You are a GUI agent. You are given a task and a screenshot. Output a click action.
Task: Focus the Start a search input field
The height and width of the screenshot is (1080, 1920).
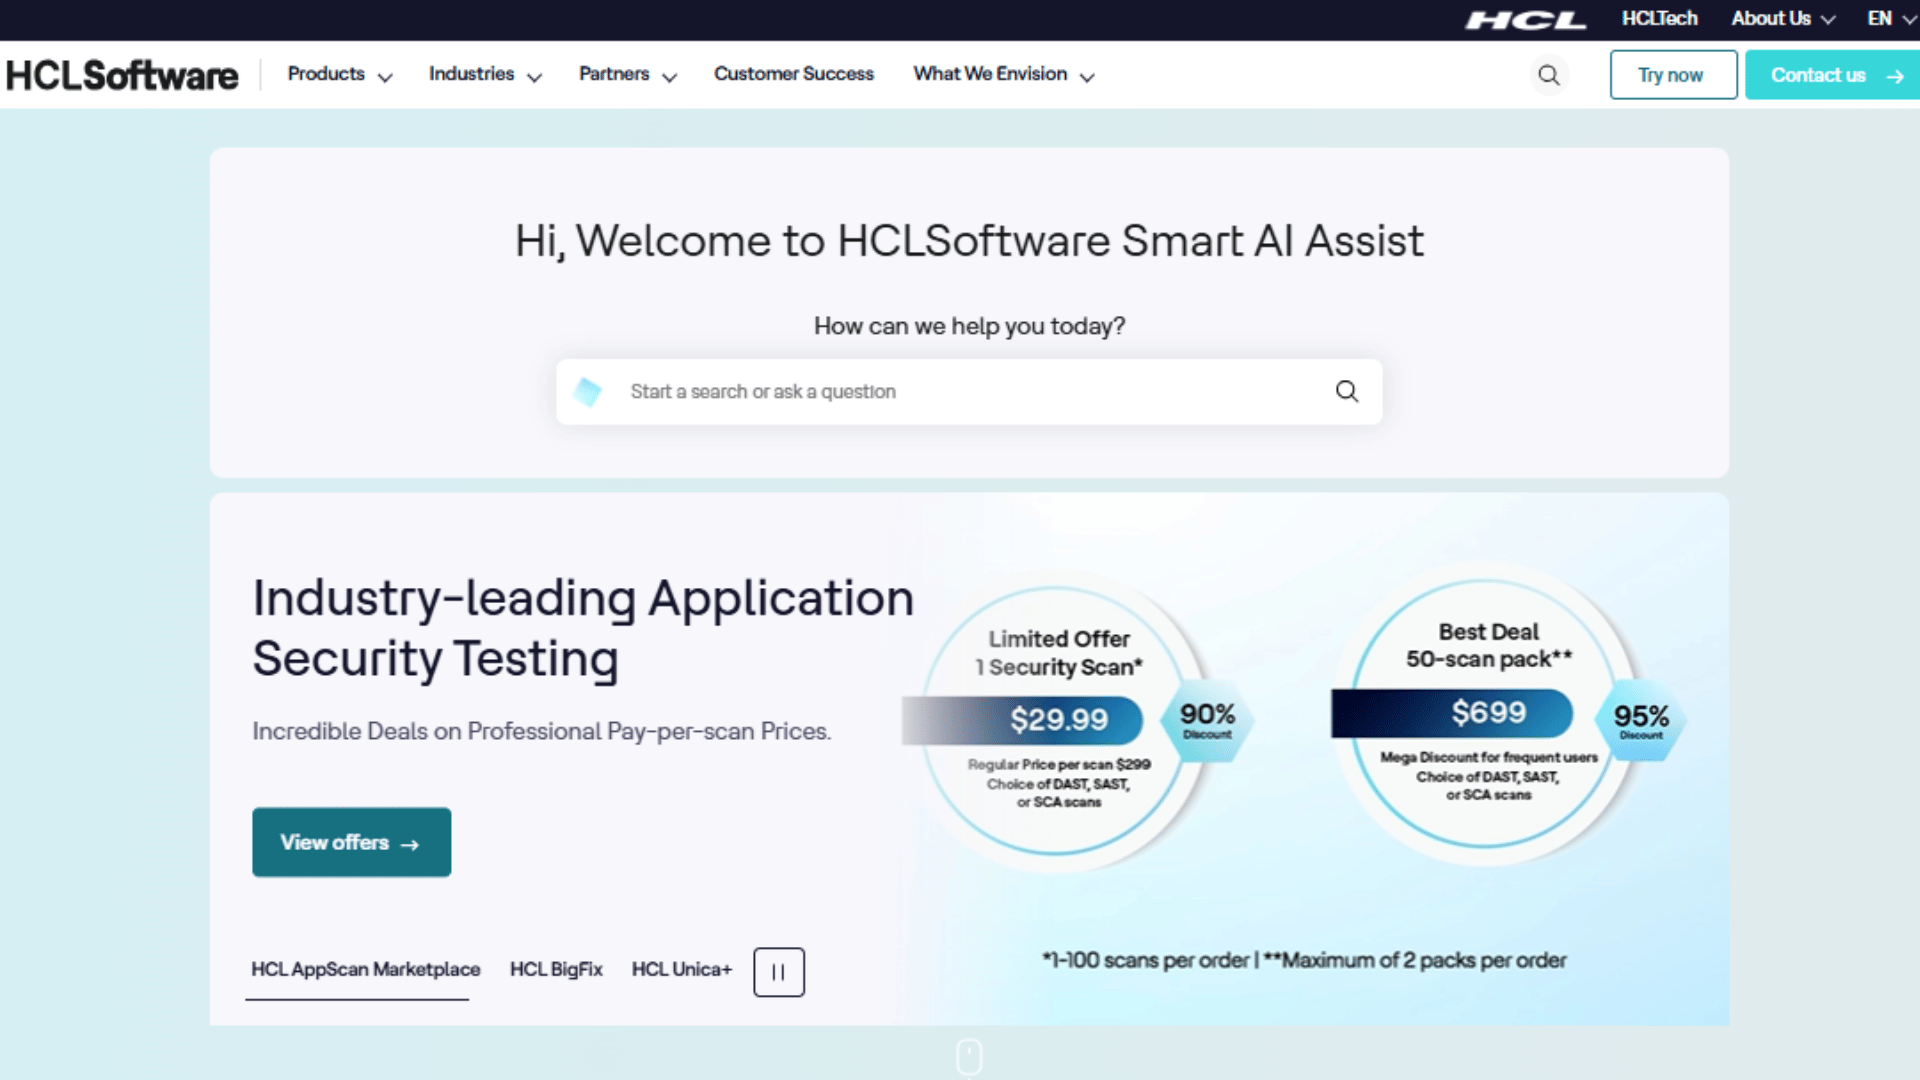click(969, 392)
